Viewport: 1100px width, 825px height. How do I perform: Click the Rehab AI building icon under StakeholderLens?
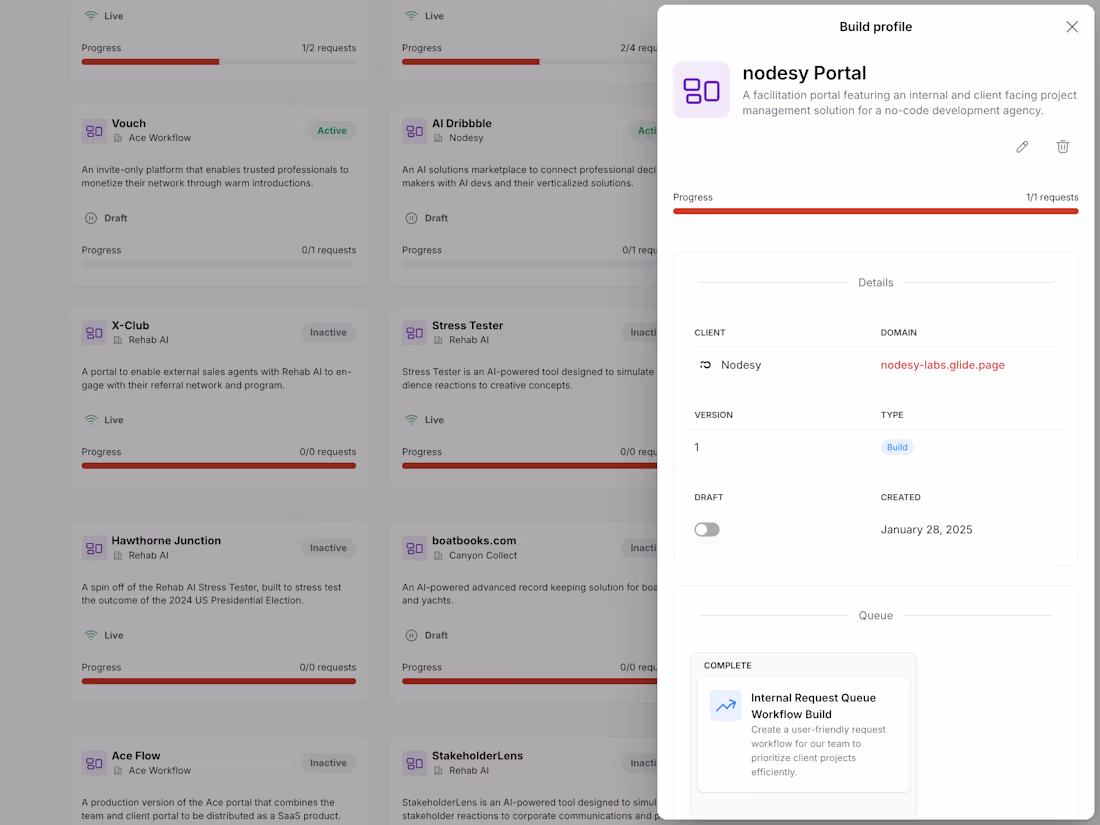point(438,771)
